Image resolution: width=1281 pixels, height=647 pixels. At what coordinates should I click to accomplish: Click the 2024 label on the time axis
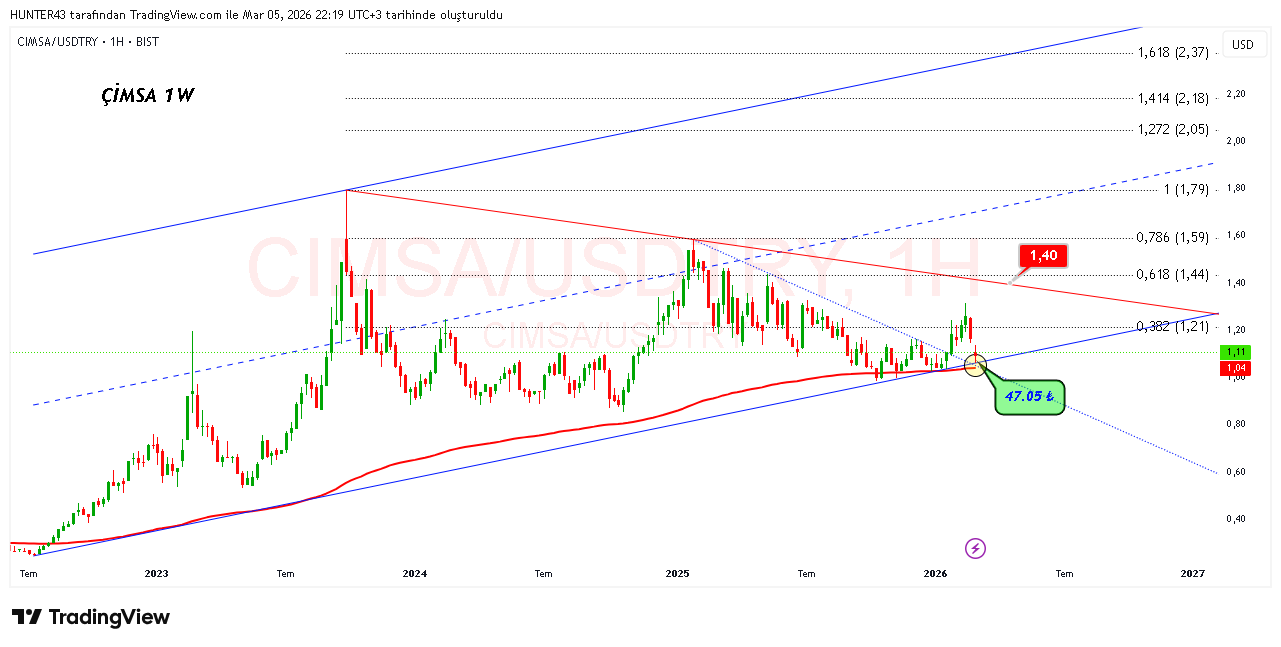[x=414, y=574]
